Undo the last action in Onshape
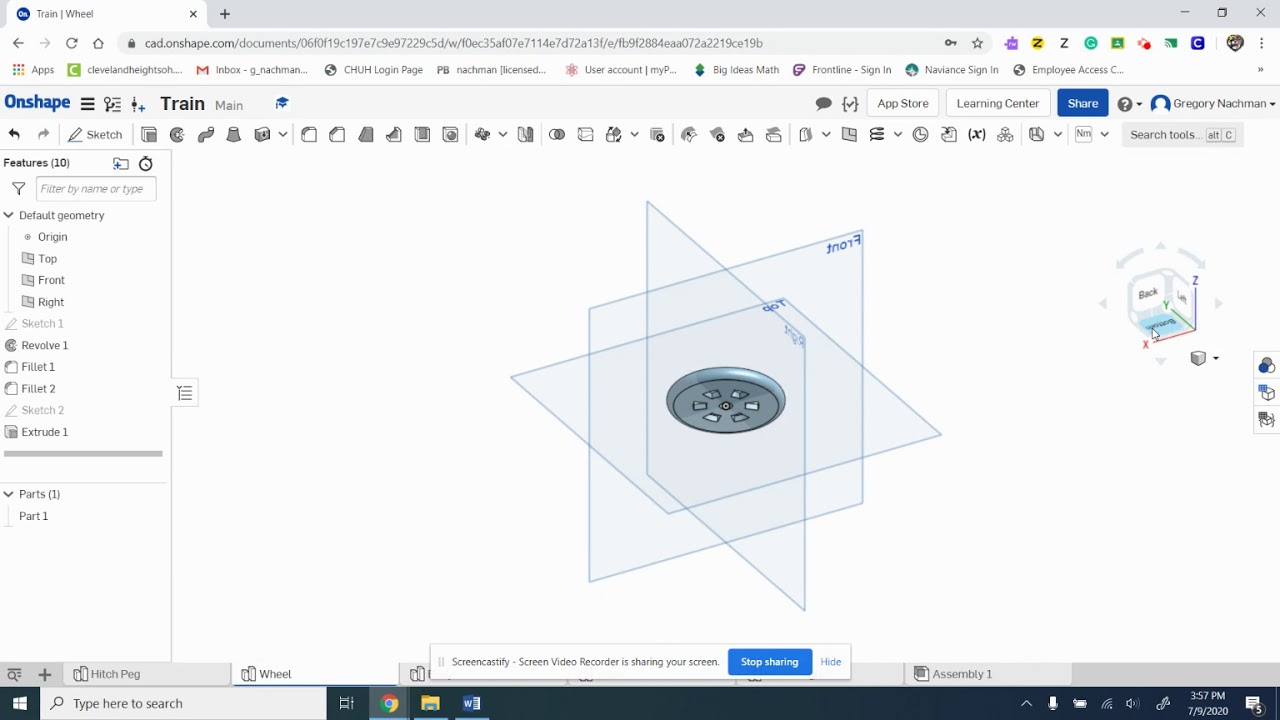The width and height of the screenshot is (1280, 720). 14,135
